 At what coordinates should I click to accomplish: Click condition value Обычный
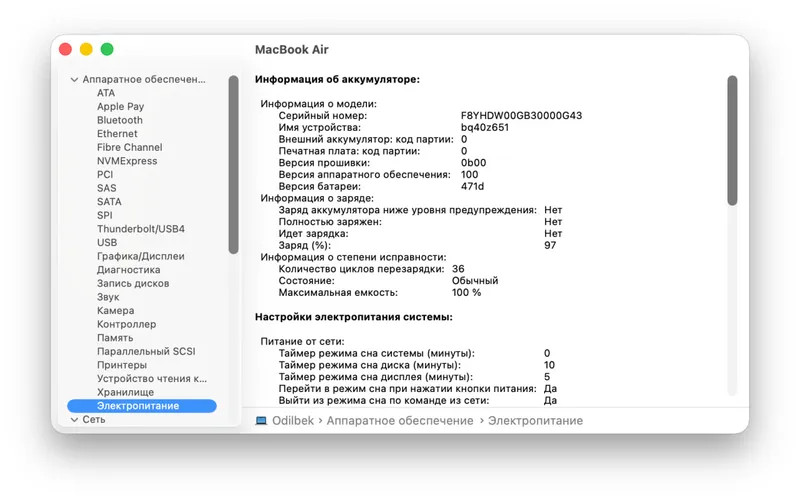[x=475, y=281]
